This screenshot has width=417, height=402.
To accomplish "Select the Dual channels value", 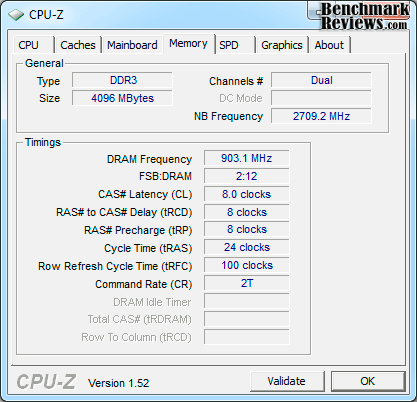I will point(321,80).
